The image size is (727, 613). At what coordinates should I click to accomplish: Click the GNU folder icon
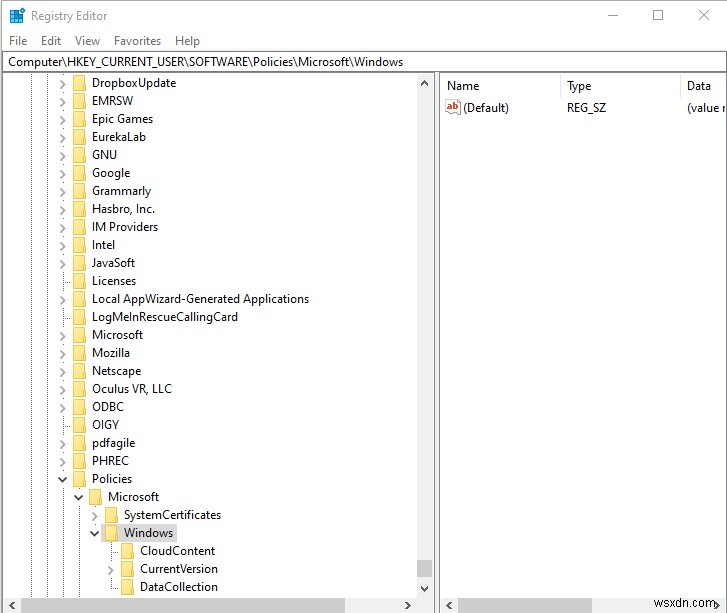point(80,155)
